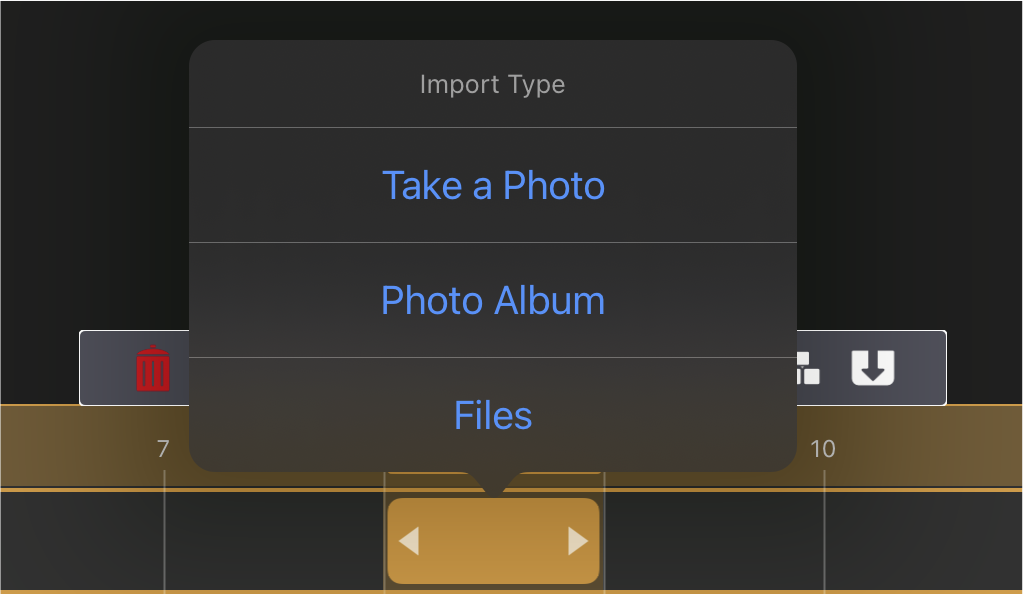Select the orange clip's center body
This screenshot has width=1023, height=594.
pos(493,541)
